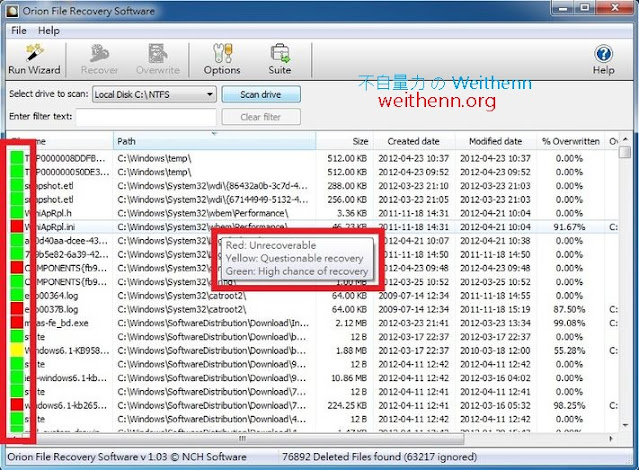The height and width of the screenshot is (470, 639).
Task: Select the WmiApRpl.ini row with 91.67% overwritten
Action: [312, 227]
